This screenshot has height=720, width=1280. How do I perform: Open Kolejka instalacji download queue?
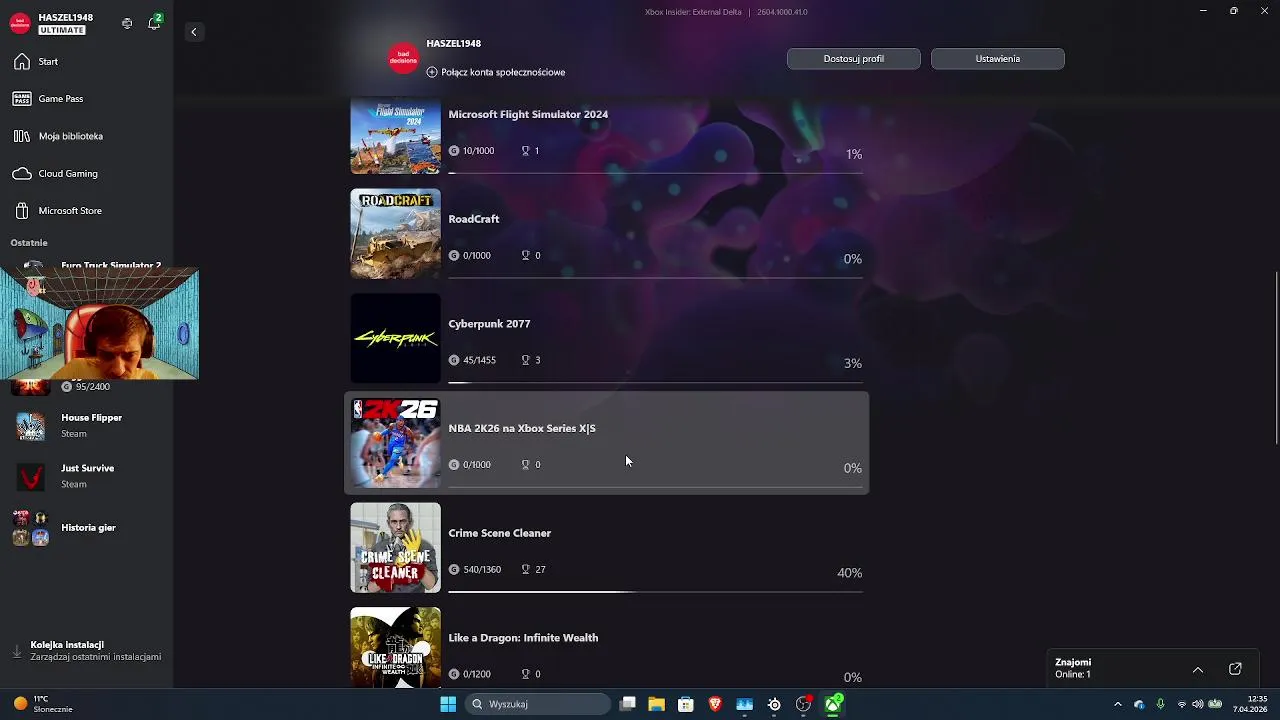tap(86, 651)
